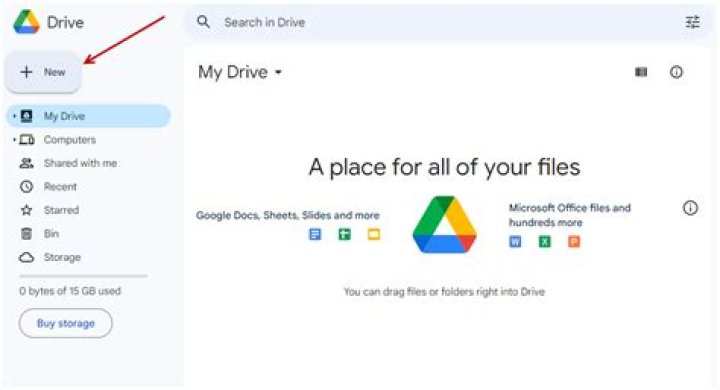The width and height of the screenshot is (720, 390).
Task: Click the Recent clock icon
Action: pos(27,187)
